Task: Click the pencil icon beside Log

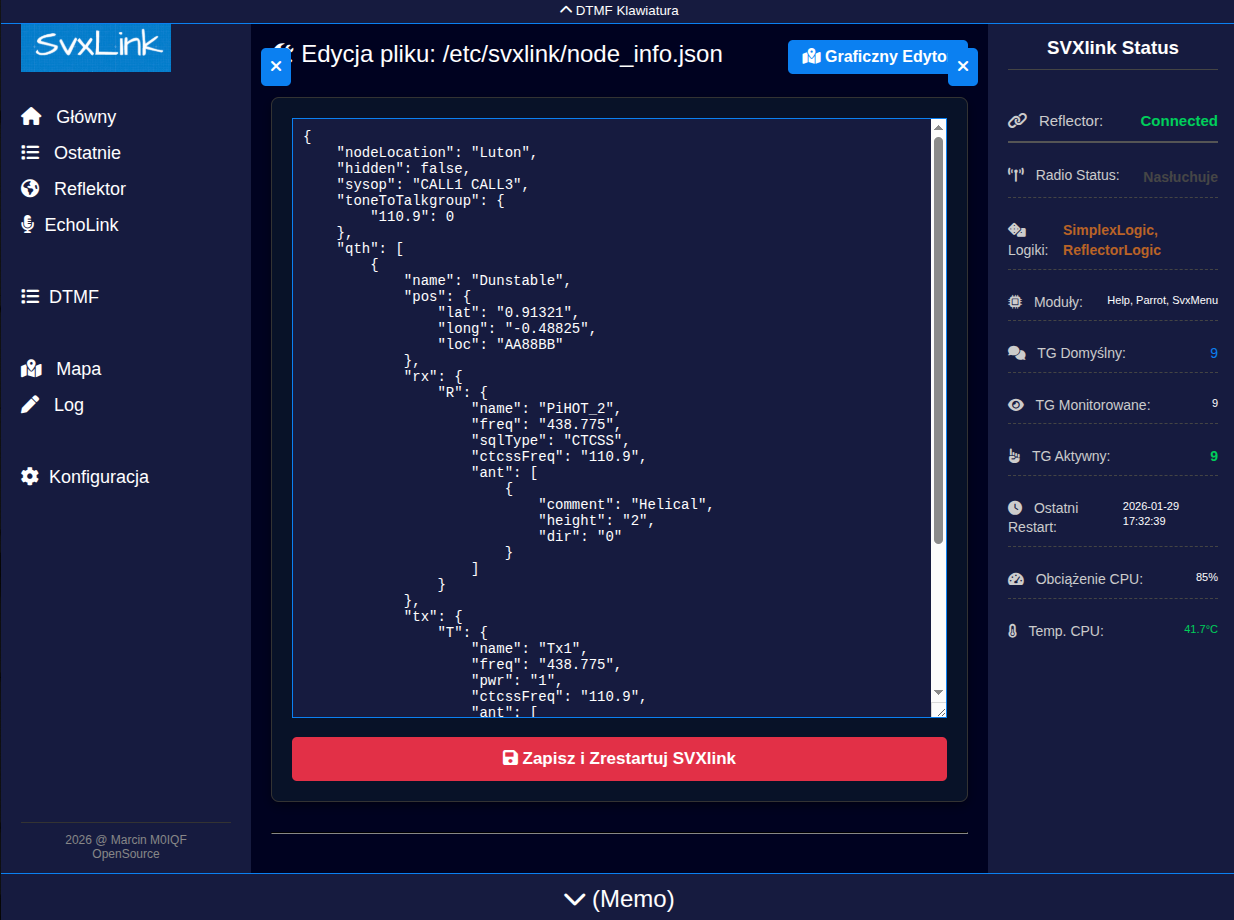Action: (31, 405)
